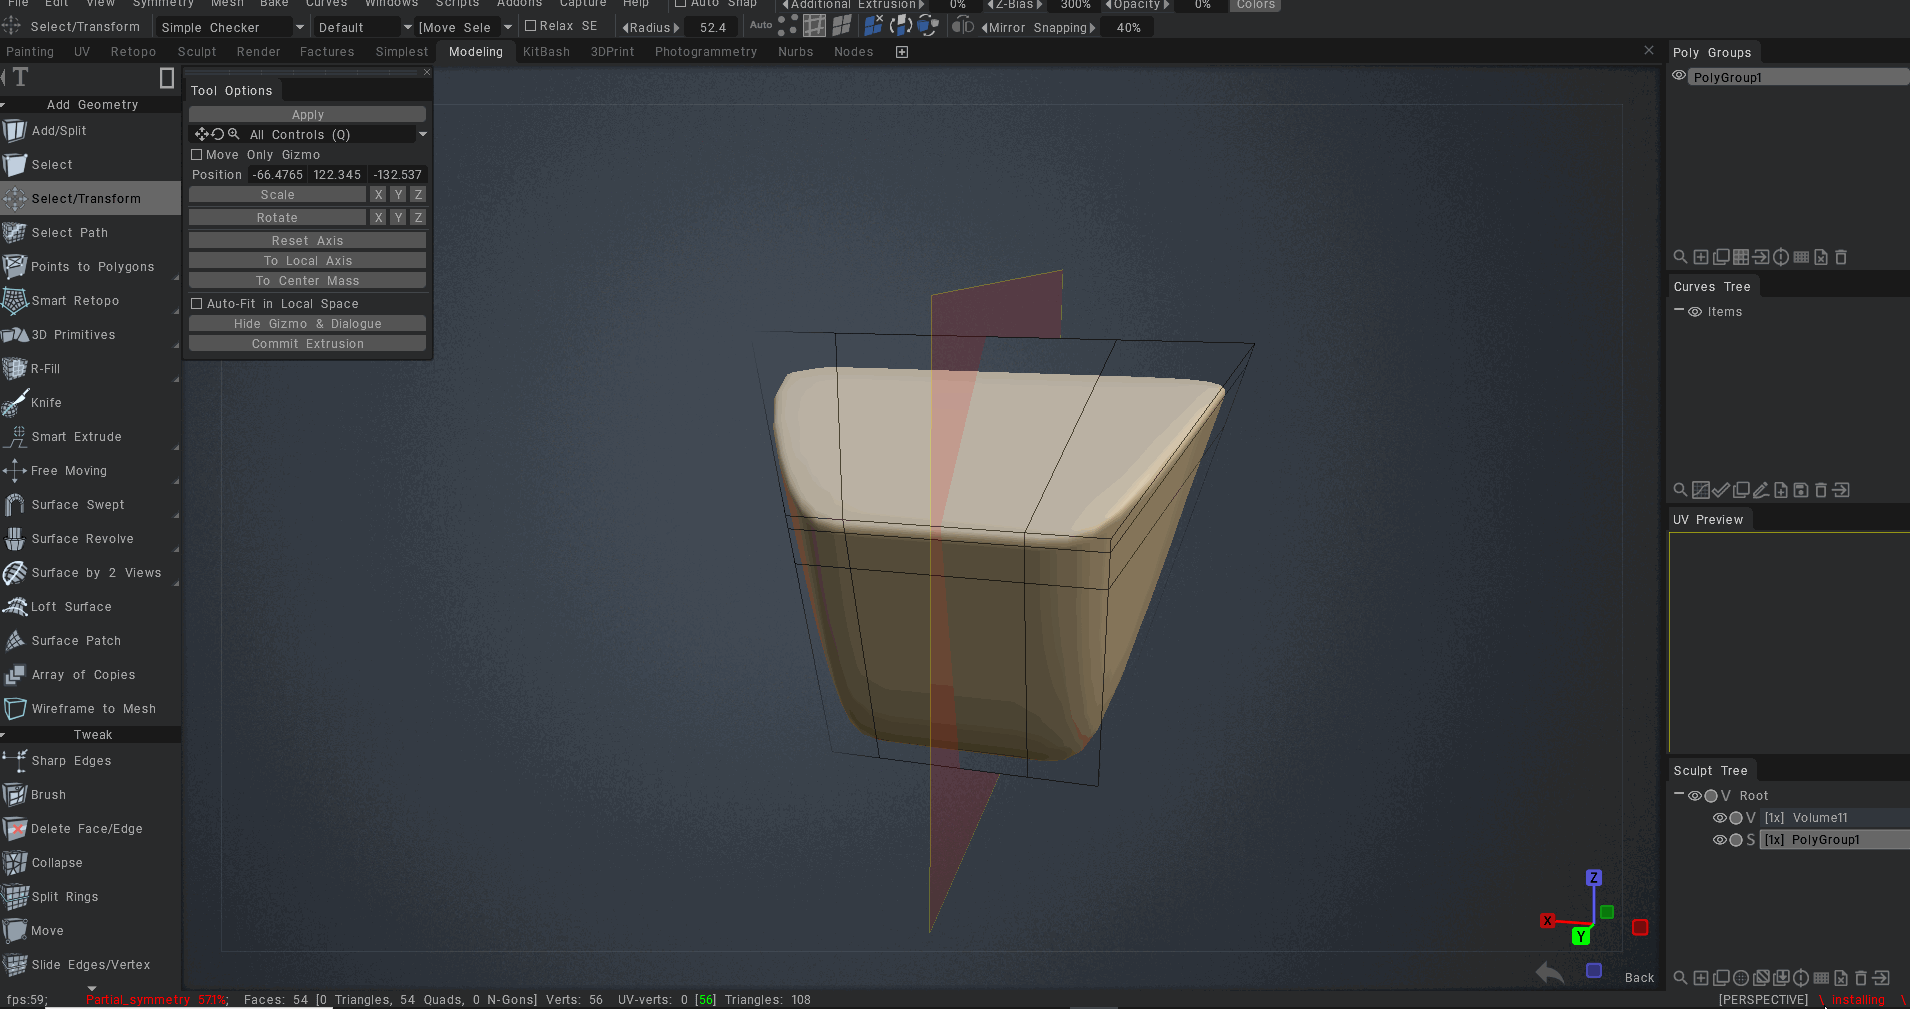Open the Array of Copies tool
Screen dimensions: 1910x1009
point(83,675)
